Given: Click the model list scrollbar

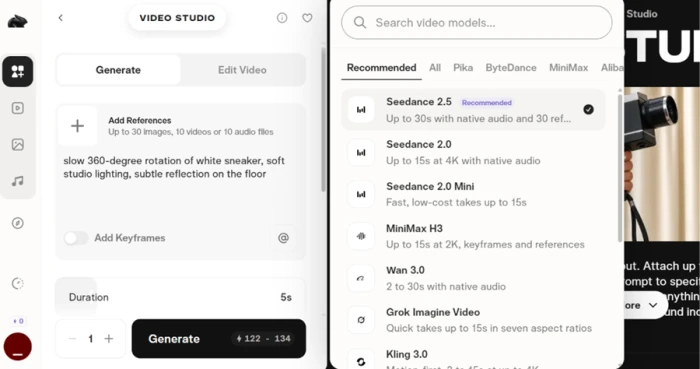Looking at the screenshot, I should 620,167.
